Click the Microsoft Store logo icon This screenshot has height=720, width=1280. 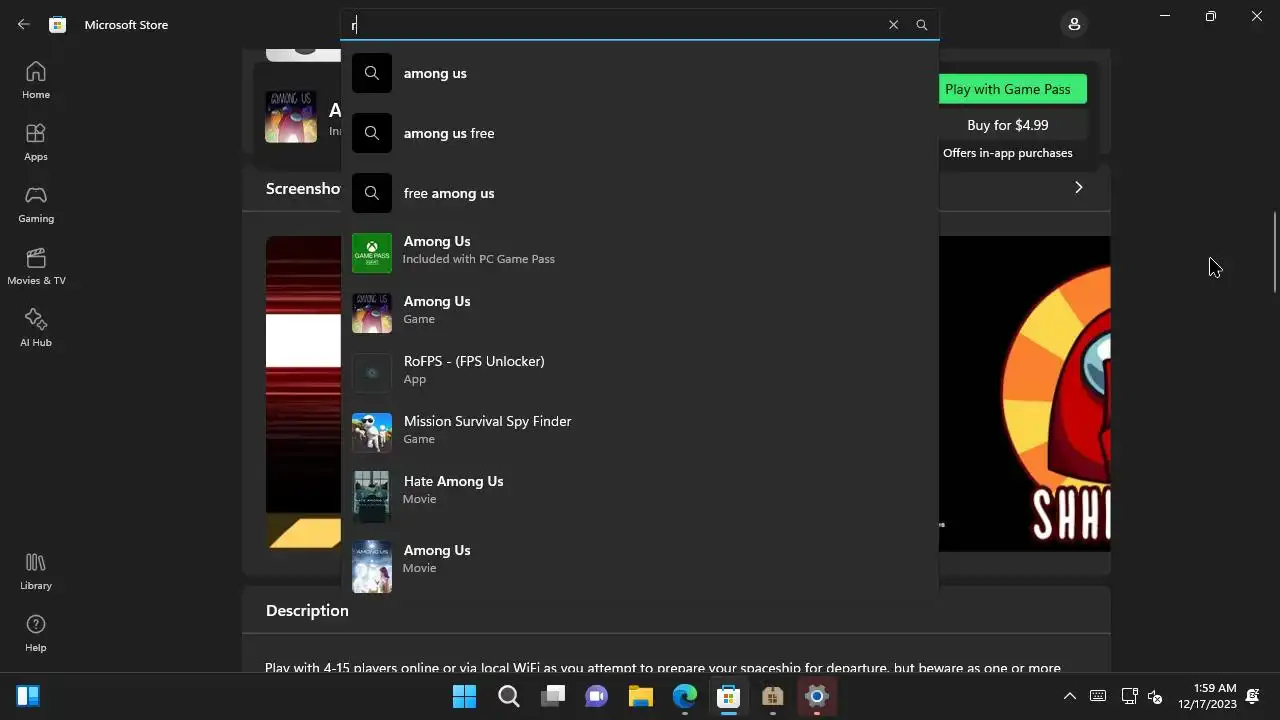point(58,25)
